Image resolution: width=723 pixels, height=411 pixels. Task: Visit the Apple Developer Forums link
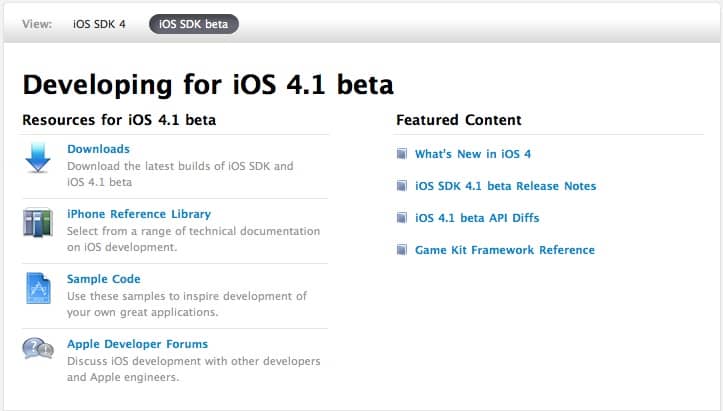point(137,344)
